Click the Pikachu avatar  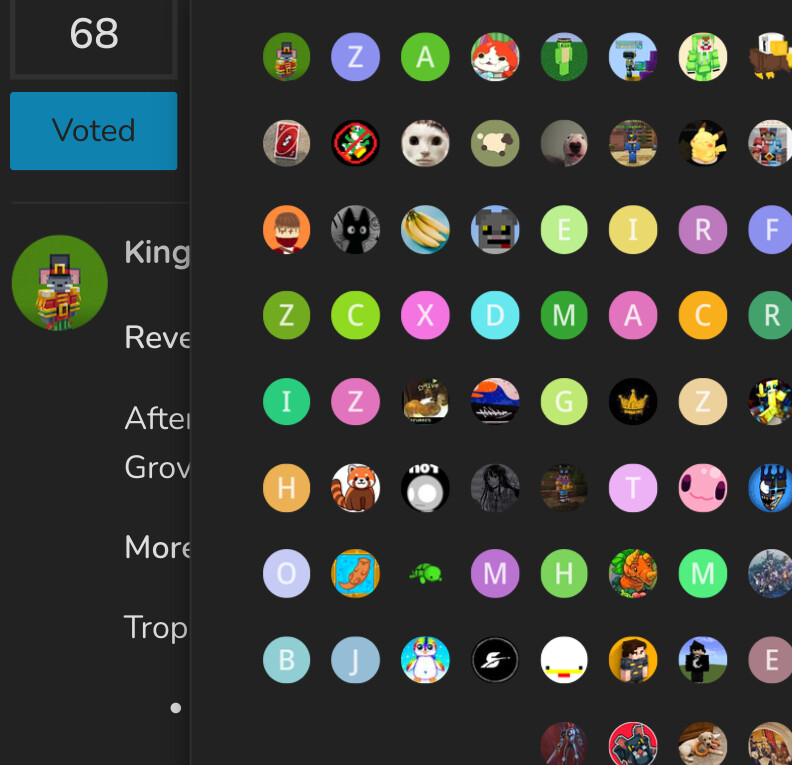click(x=703, y=143)
